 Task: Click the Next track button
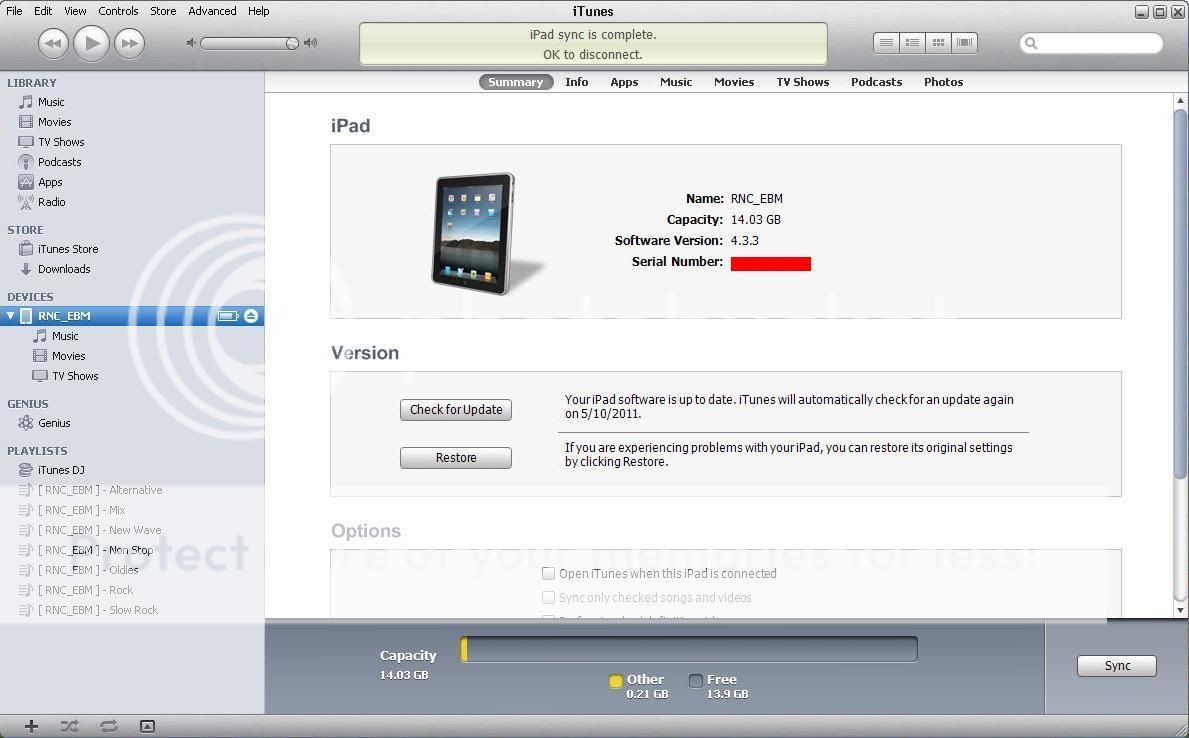(x=130, y=43)
